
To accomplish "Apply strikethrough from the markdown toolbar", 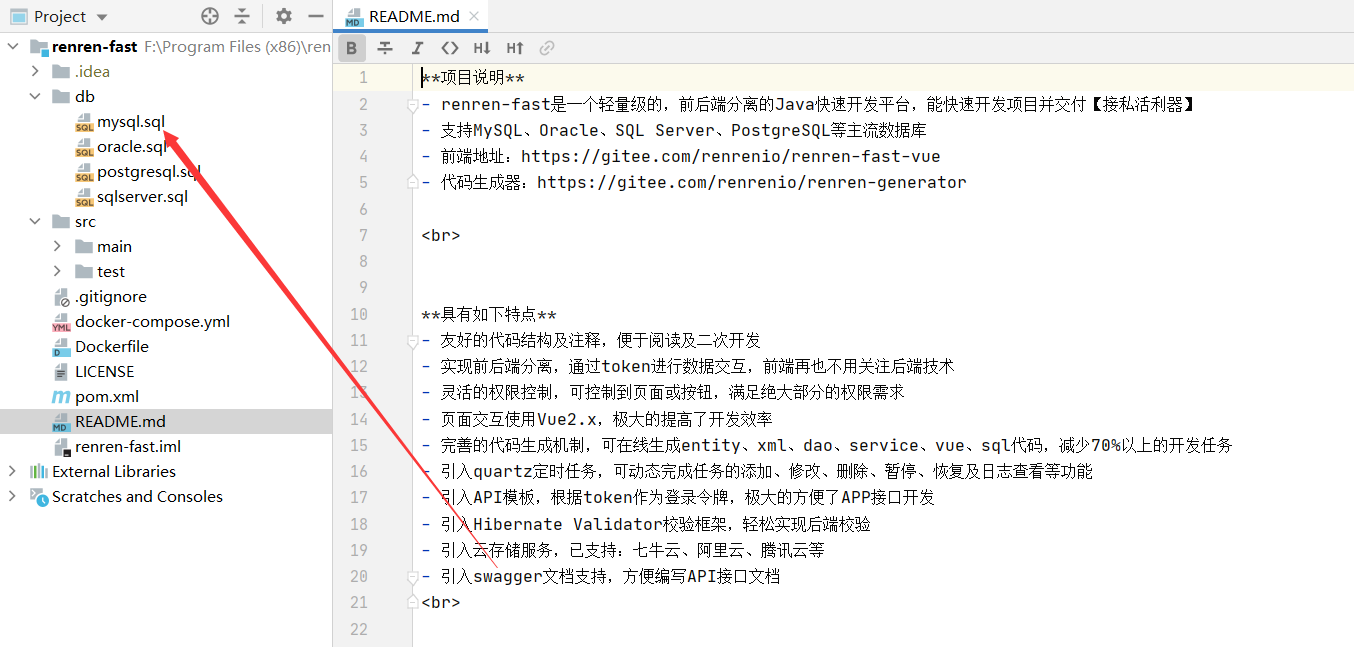I will [x=384, y=48].
